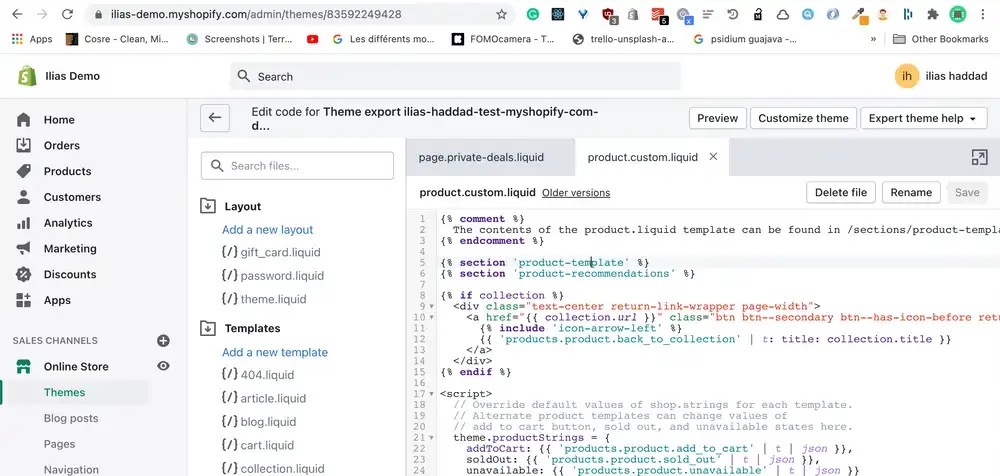Collapse the Templates folder
Image resolution: width=1000 pixels, height=476 pixels.
208,328
